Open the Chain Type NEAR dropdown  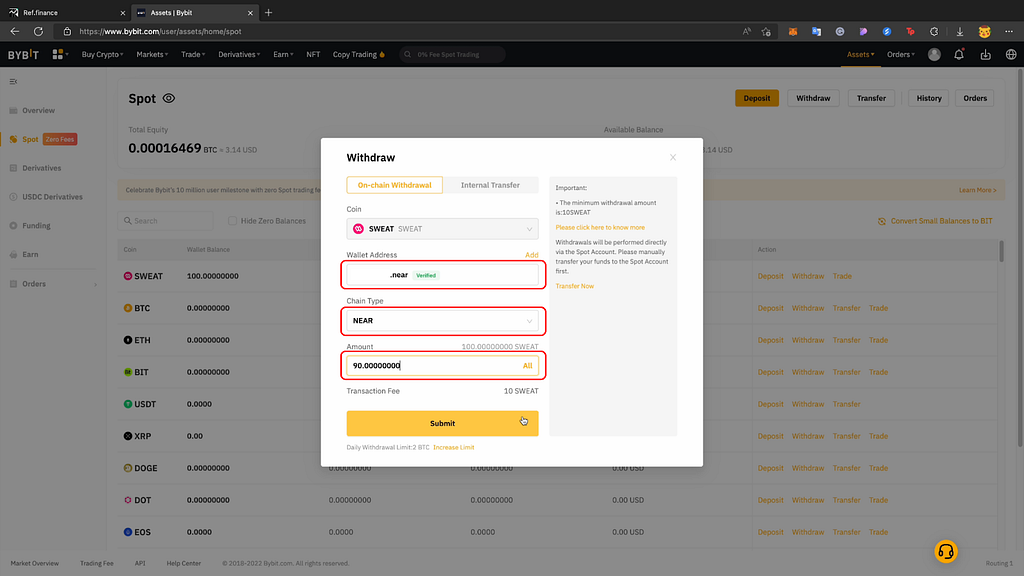[442, 321]
